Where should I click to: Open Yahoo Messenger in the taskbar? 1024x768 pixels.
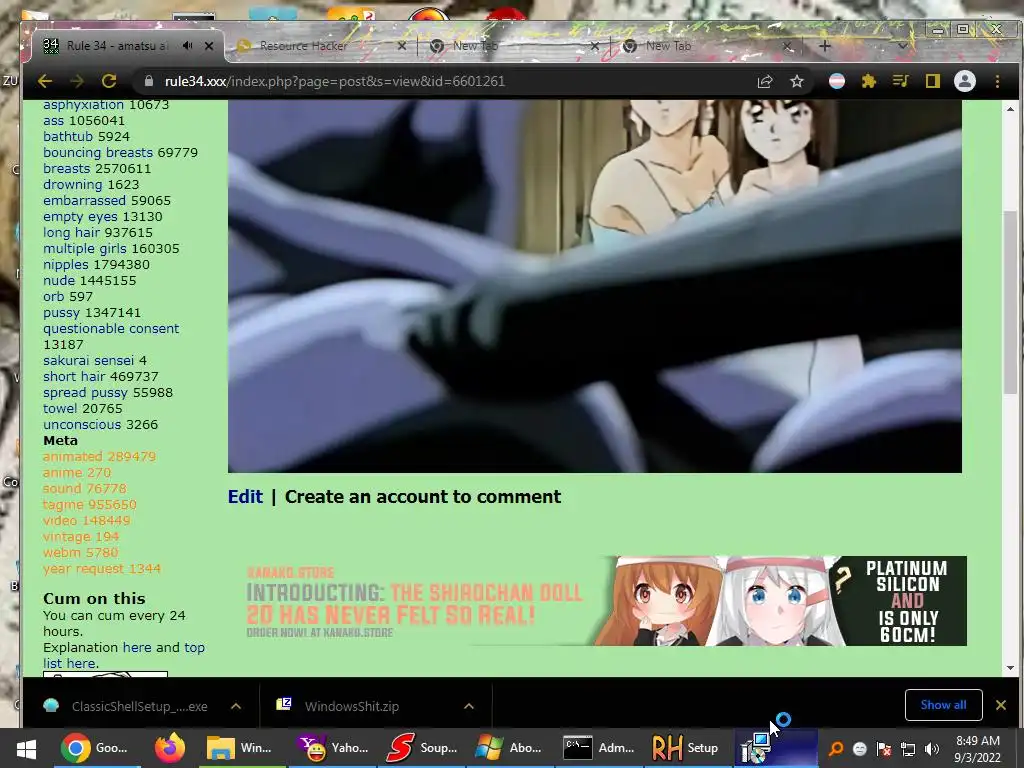pyautogui.click(x=333, y=748)
